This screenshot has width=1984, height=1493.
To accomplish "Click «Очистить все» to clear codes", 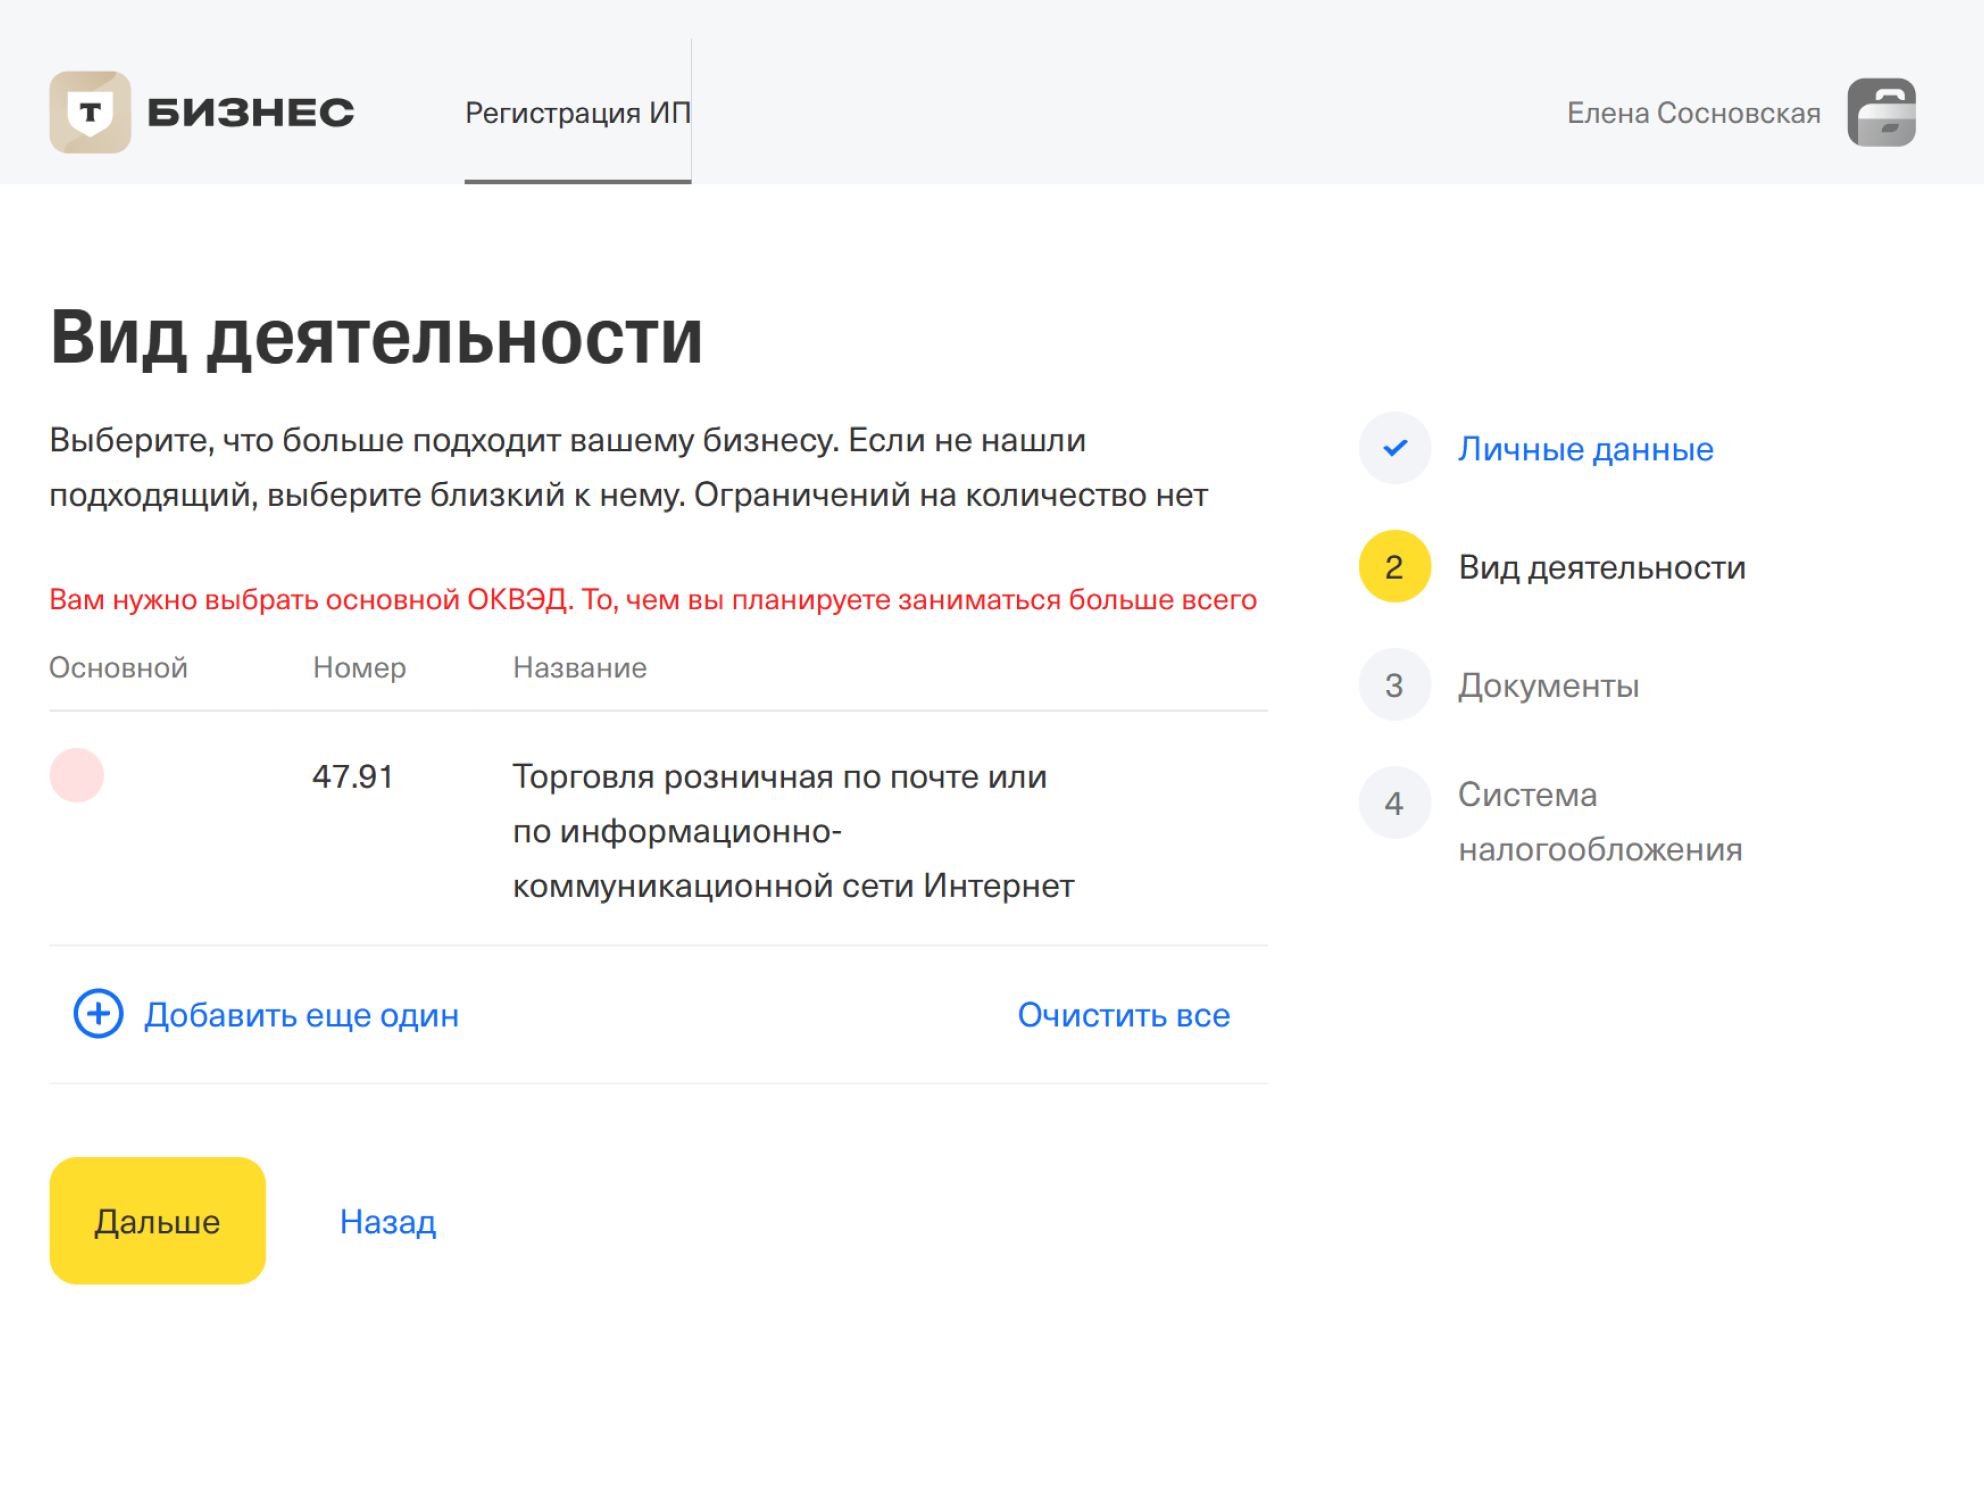I will coord(1123,1014).
